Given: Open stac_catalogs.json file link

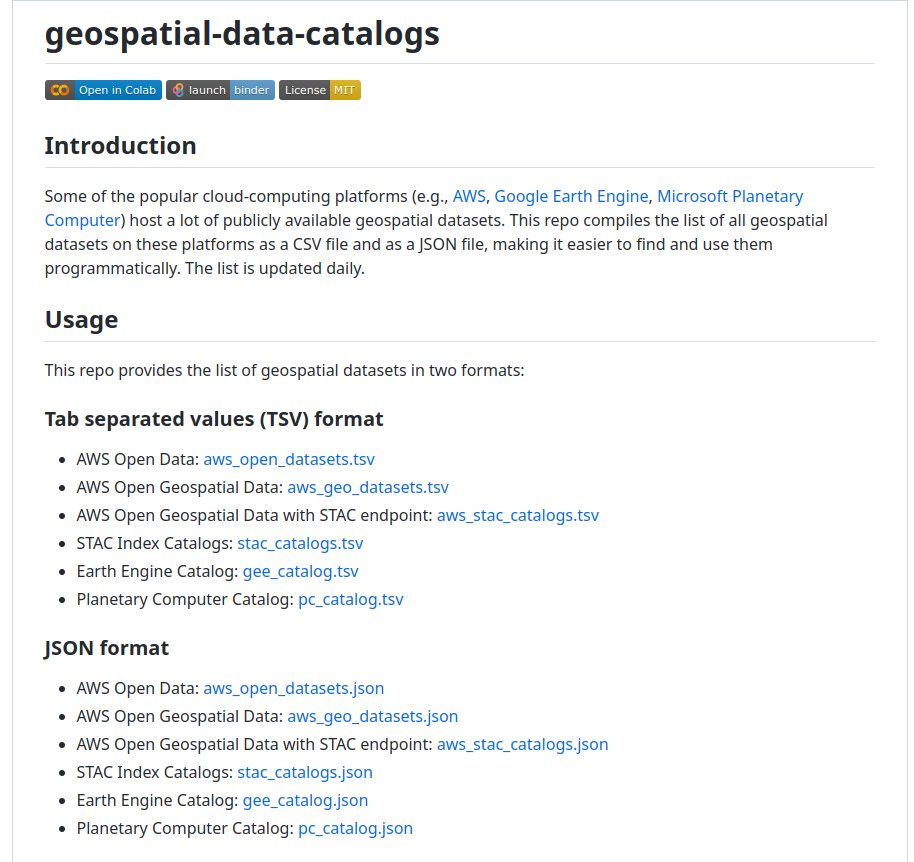Looking at the screenshot, I should [x=305, y=773].
